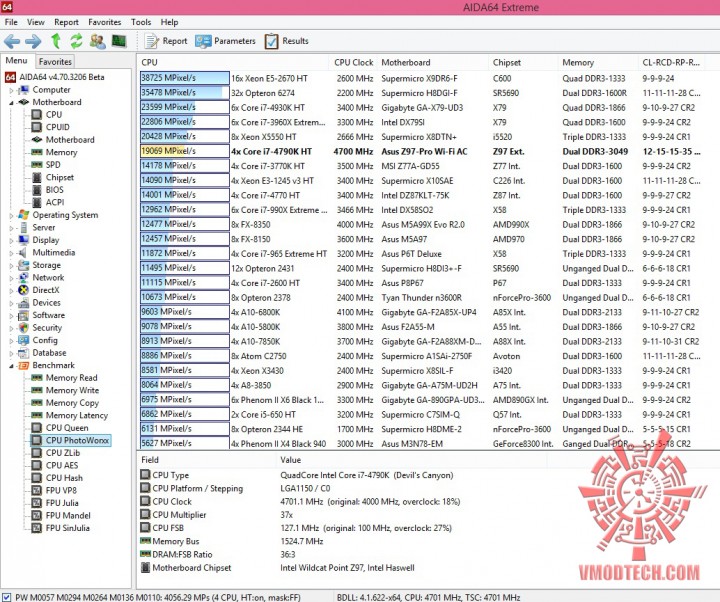The image size is (720, 602).
Task: Open the Results toolbar button
Action: point(287,41)
